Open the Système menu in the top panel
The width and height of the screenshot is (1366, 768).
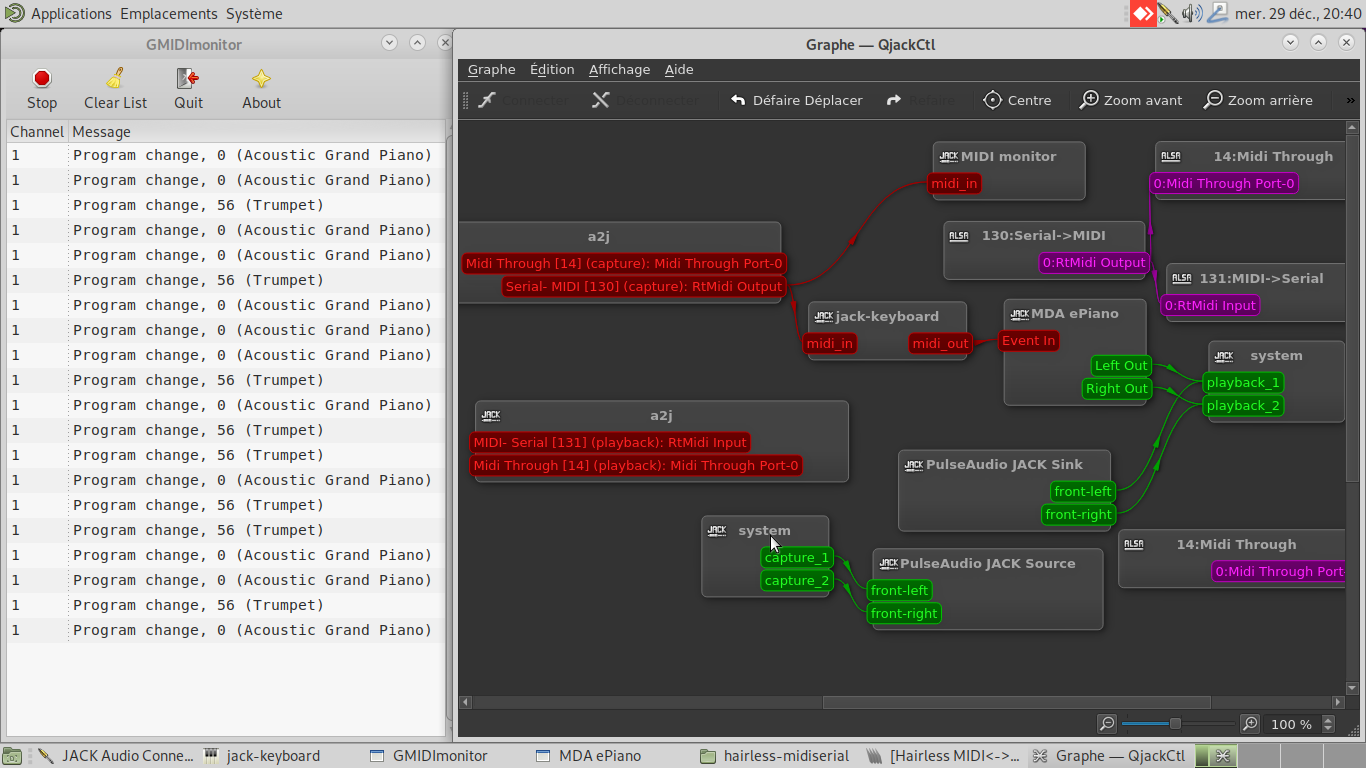pyautogui.click(x=254, y=14)
